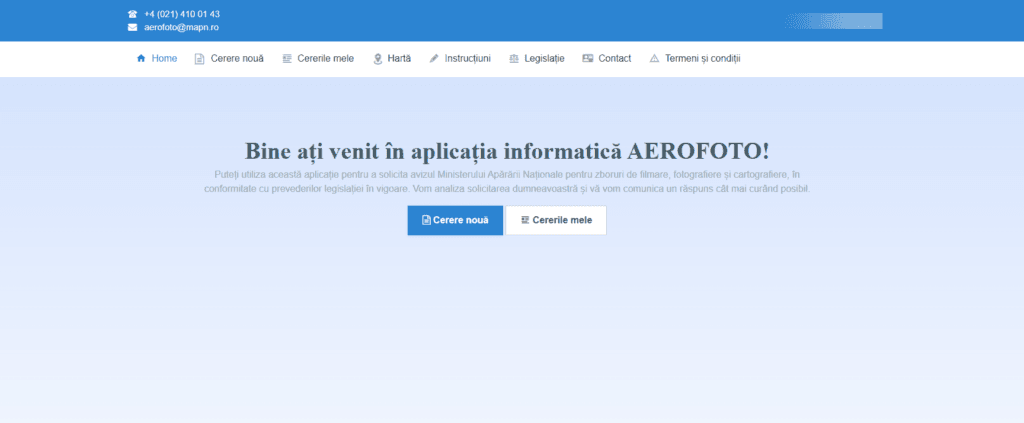Click the white Cererile mele button
The height and width of the screenshot is (423, 1024).
coord(556,220)
